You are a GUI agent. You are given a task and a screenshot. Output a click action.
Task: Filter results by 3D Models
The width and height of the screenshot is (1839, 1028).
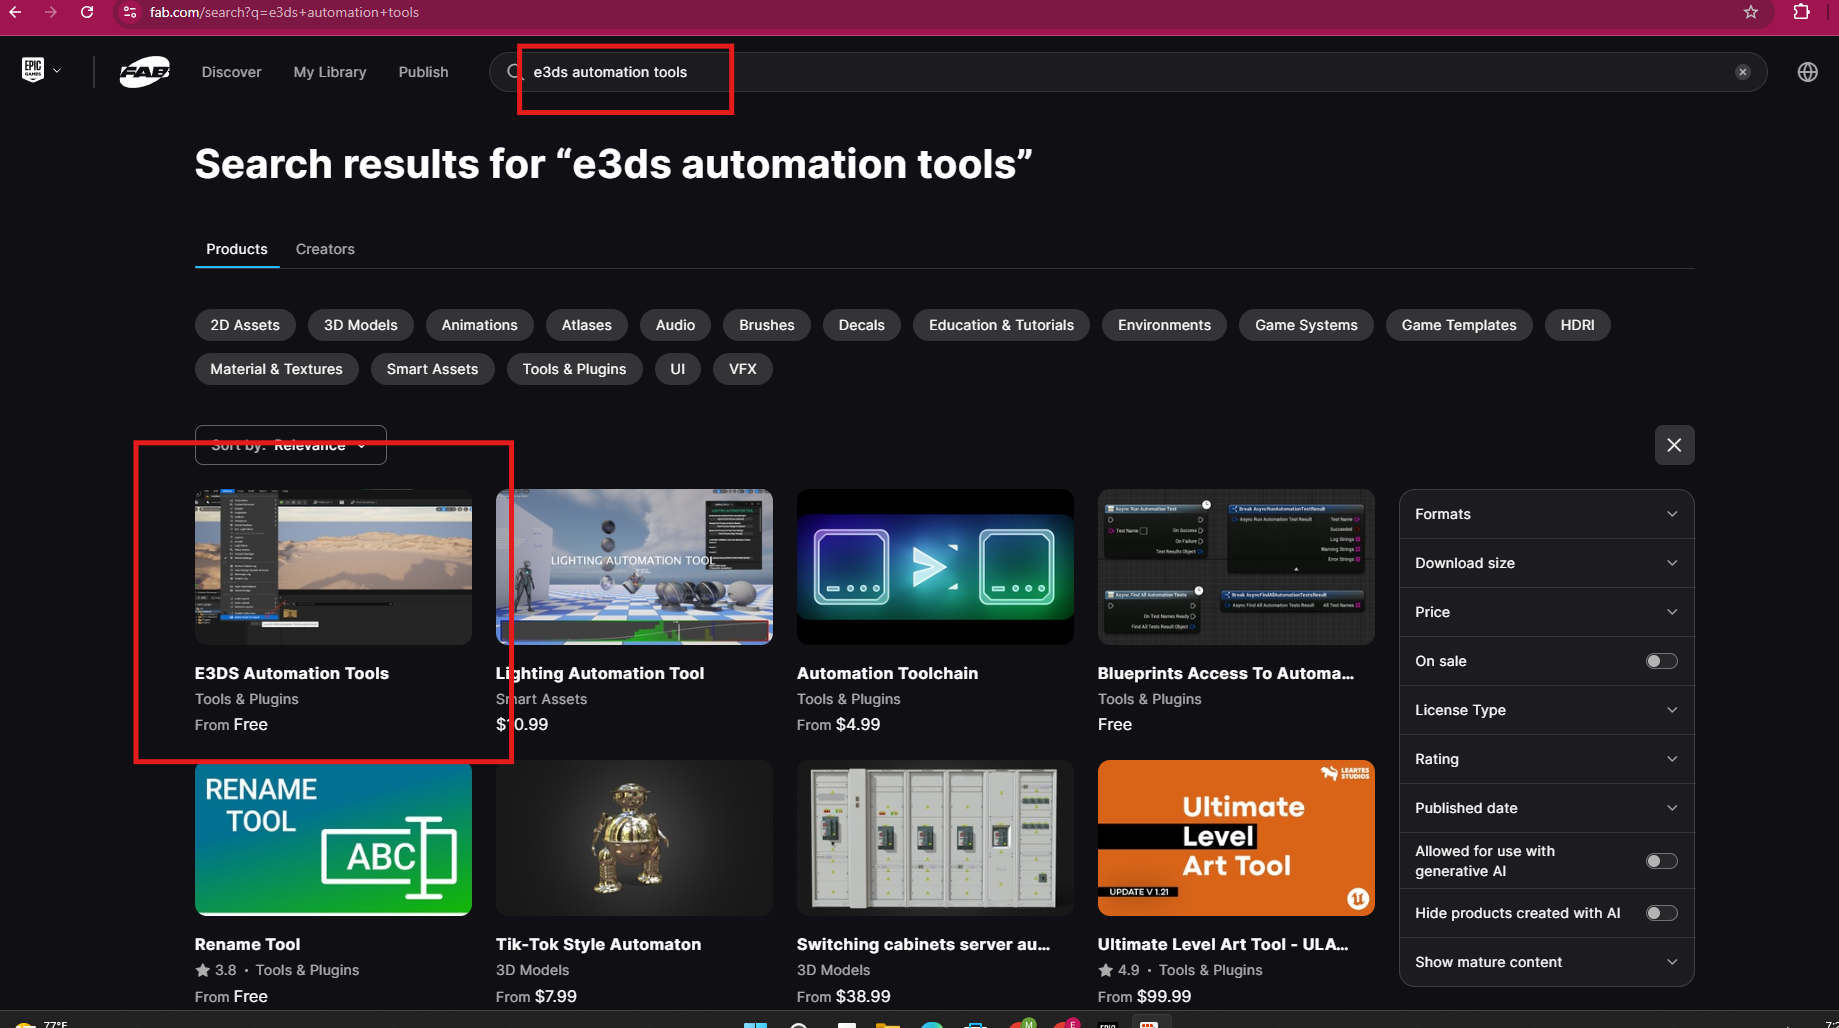[x=360, y=325]
